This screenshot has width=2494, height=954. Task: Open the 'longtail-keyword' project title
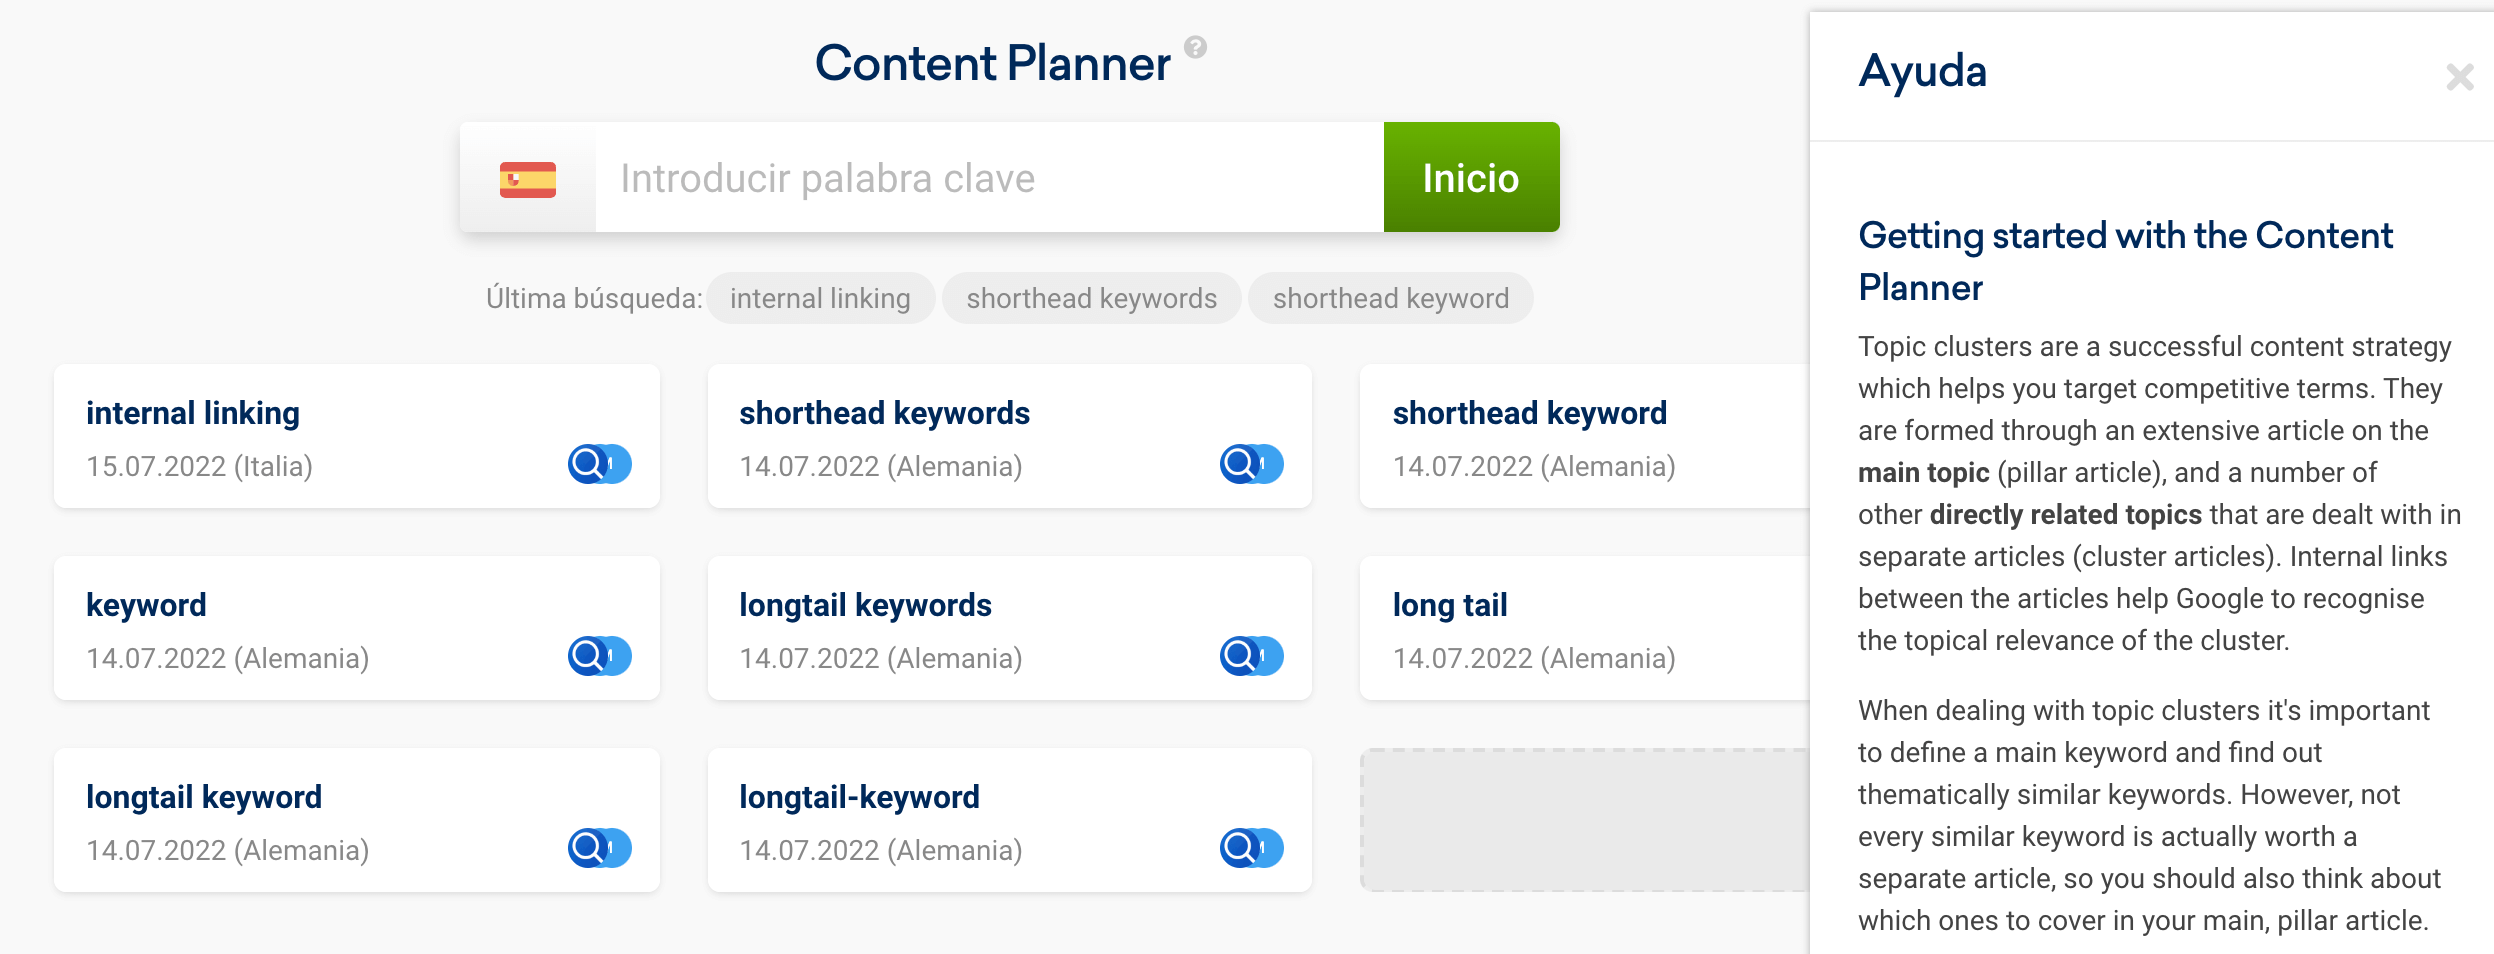[x=859, y=797]
